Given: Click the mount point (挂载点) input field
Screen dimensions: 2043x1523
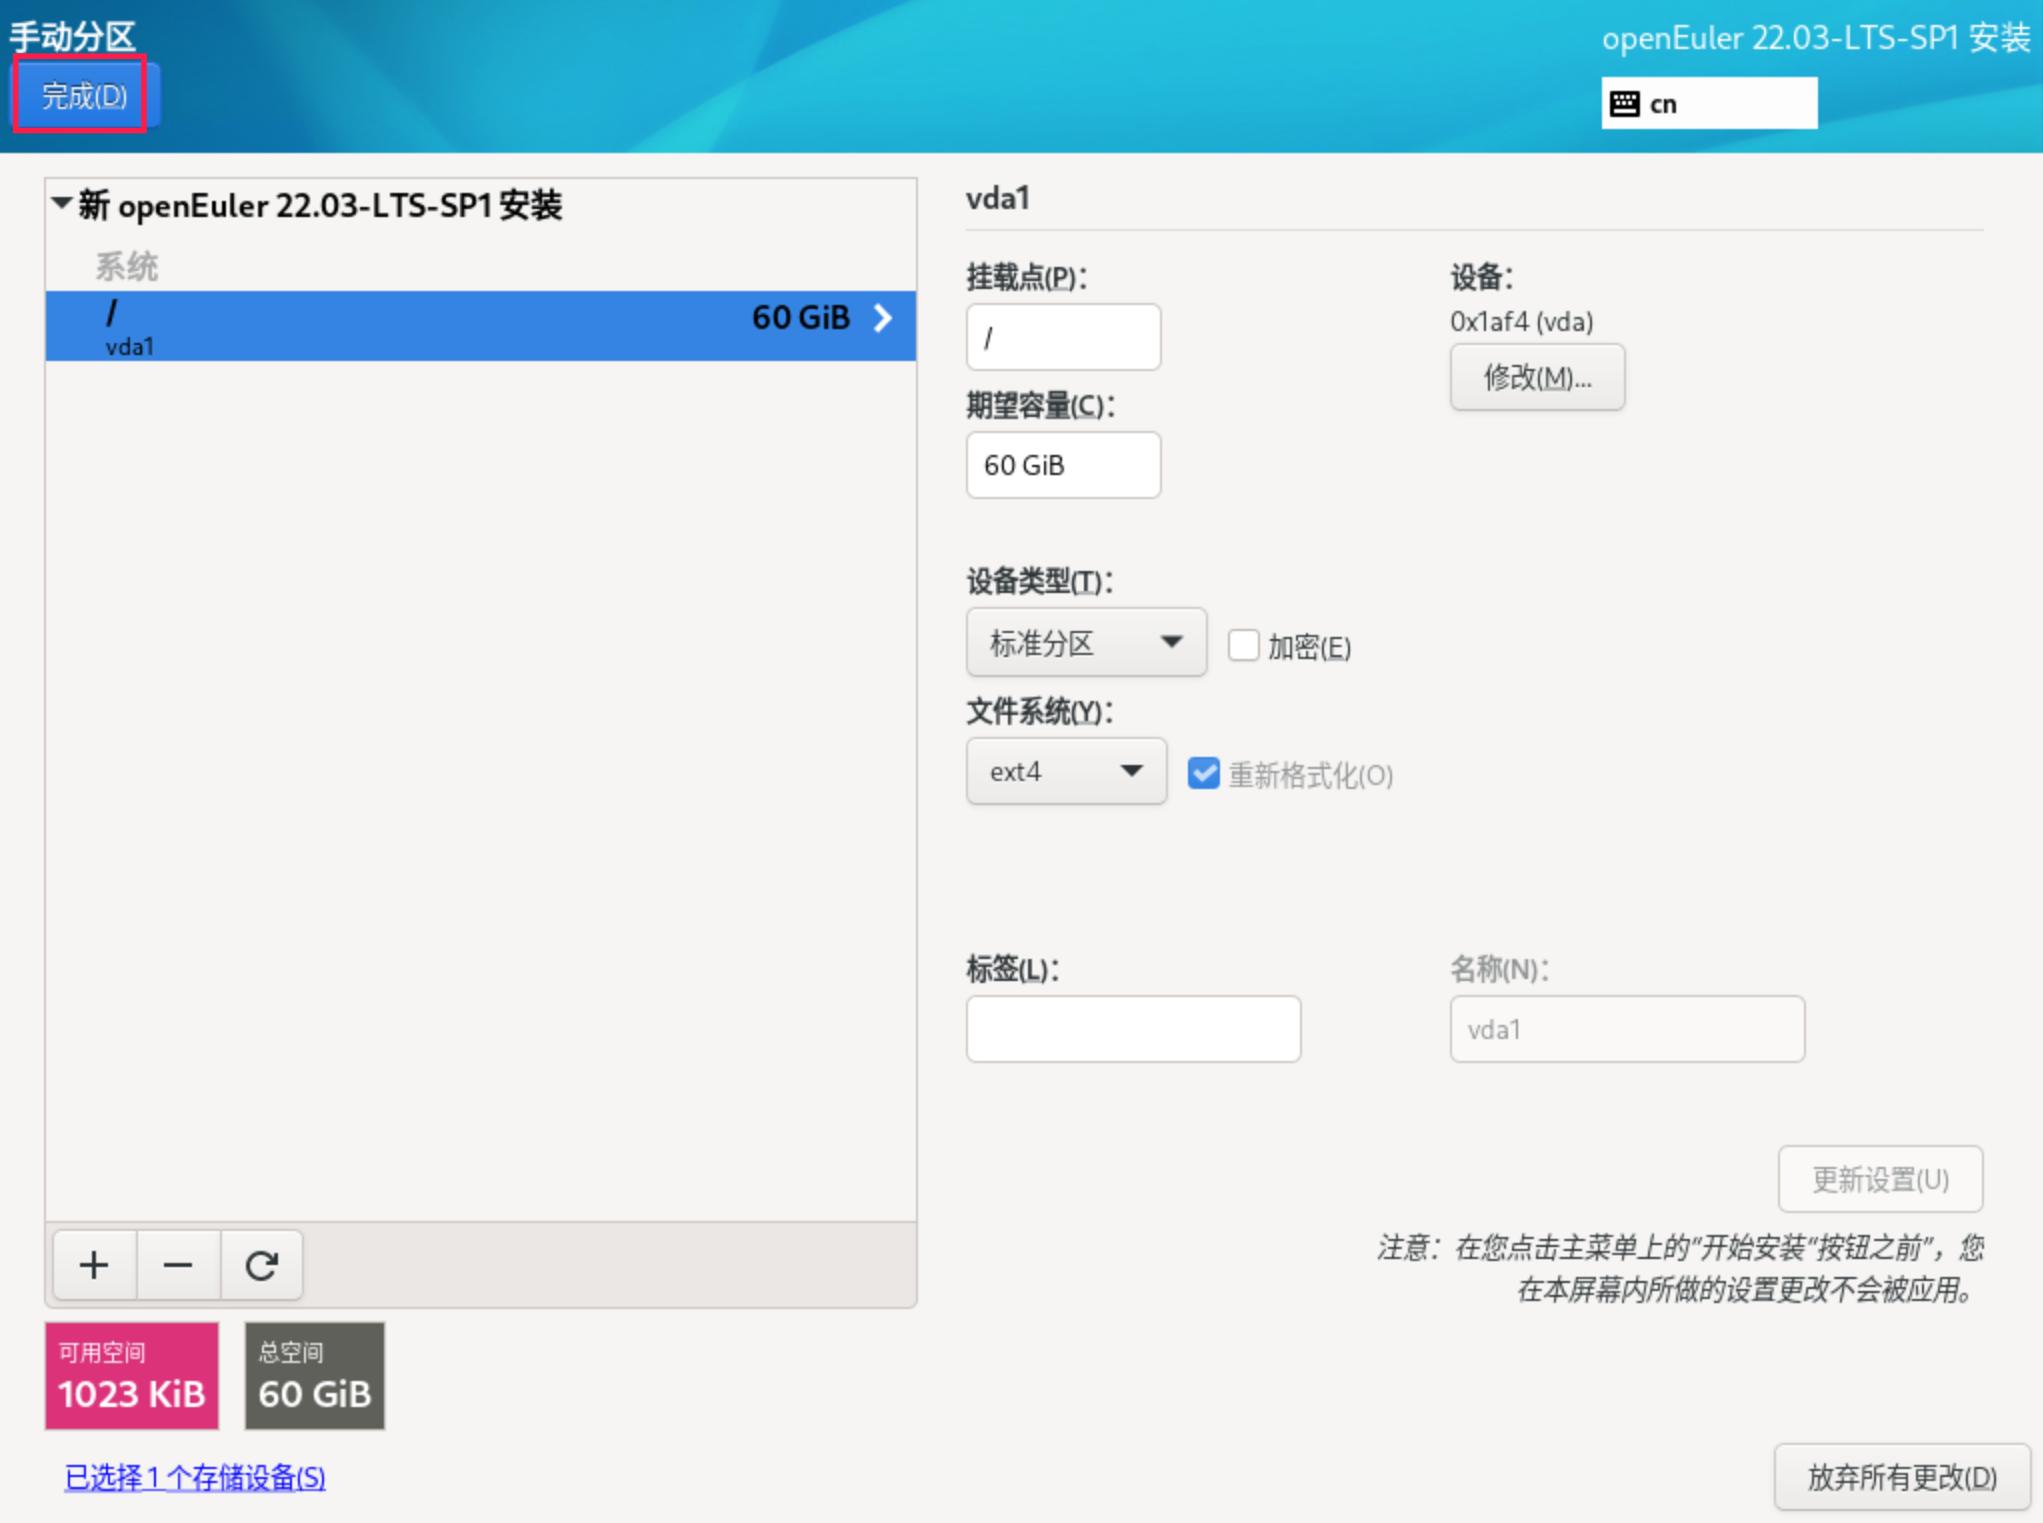Looking at the screenshot, I should (x=1062, y=338).
